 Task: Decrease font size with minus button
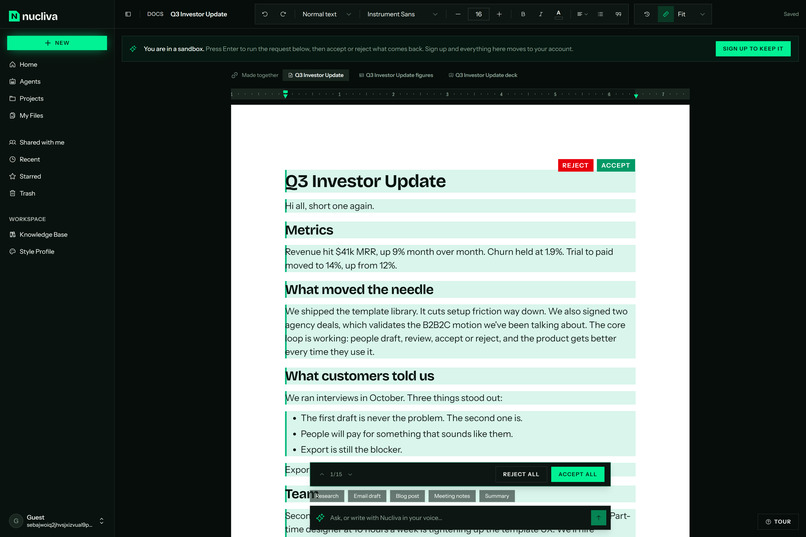[457, 14]
